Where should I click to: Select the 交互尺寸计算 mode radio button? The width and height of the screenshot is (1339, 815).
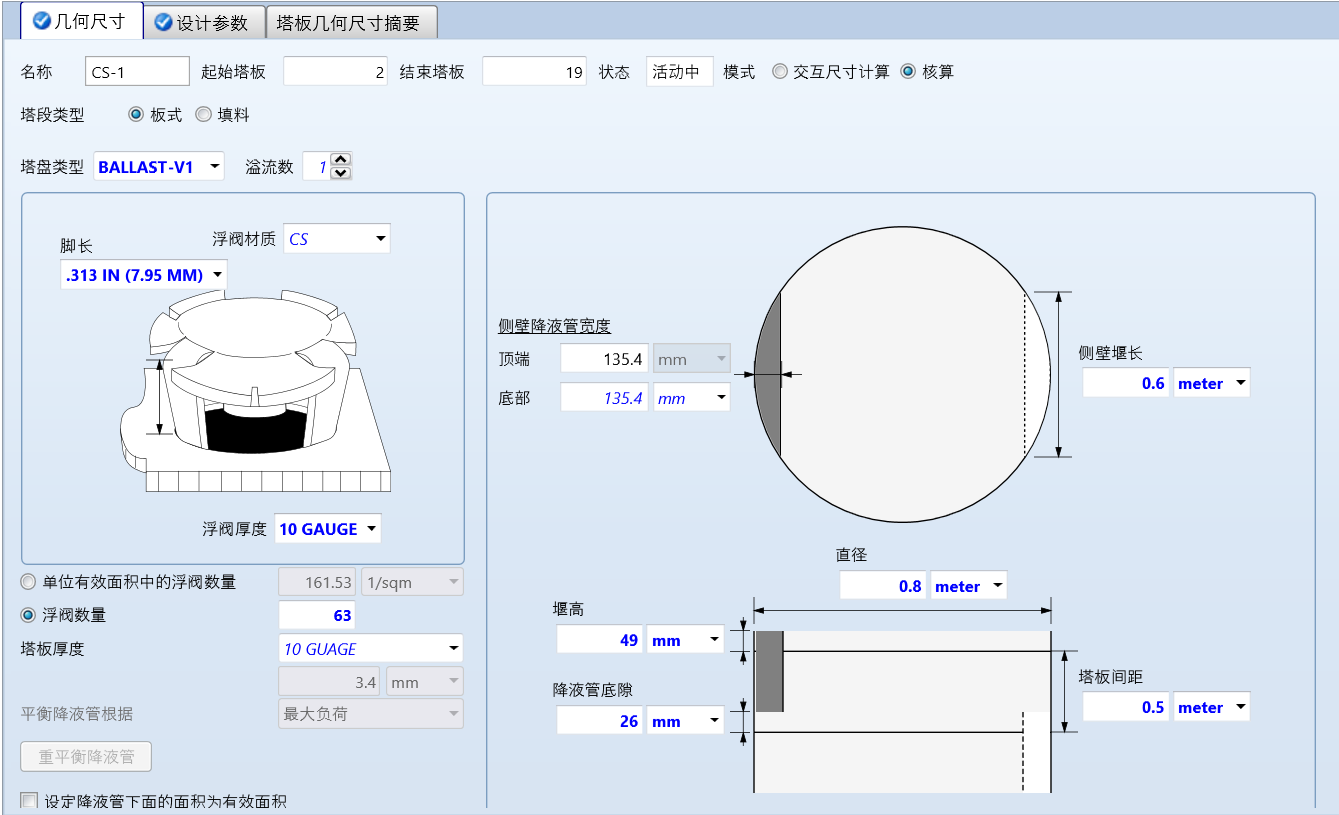click(780, 72)
